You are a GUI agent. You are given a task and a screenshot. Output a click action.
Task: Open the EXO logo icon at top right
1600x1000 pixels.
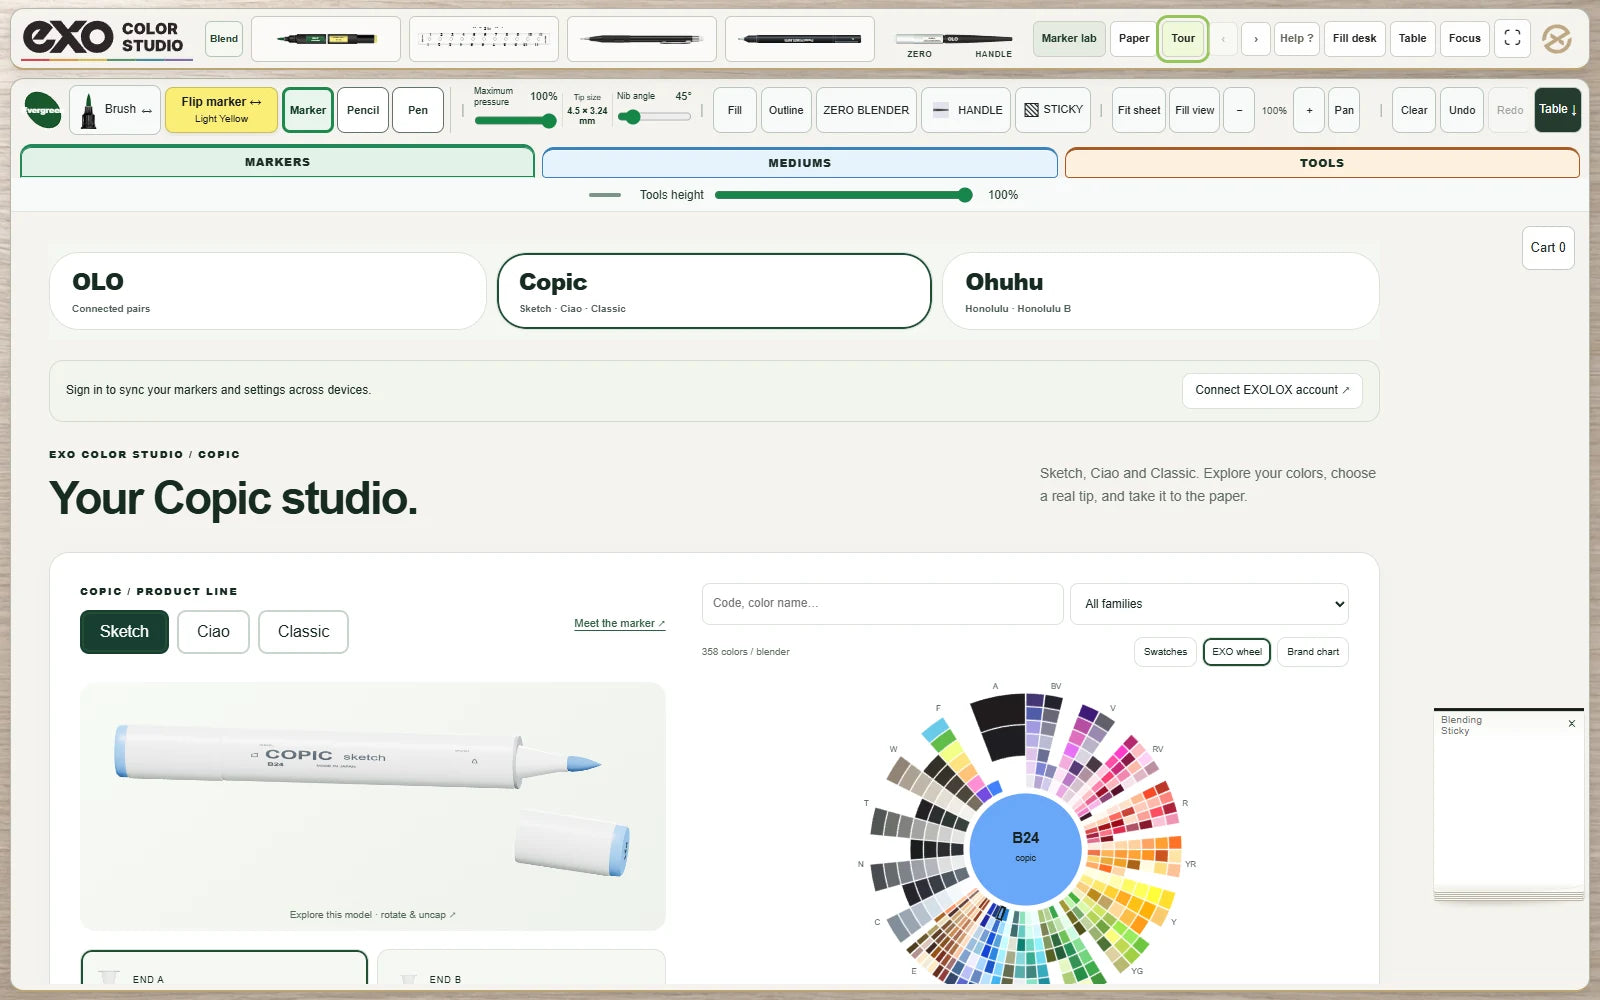1556,39
